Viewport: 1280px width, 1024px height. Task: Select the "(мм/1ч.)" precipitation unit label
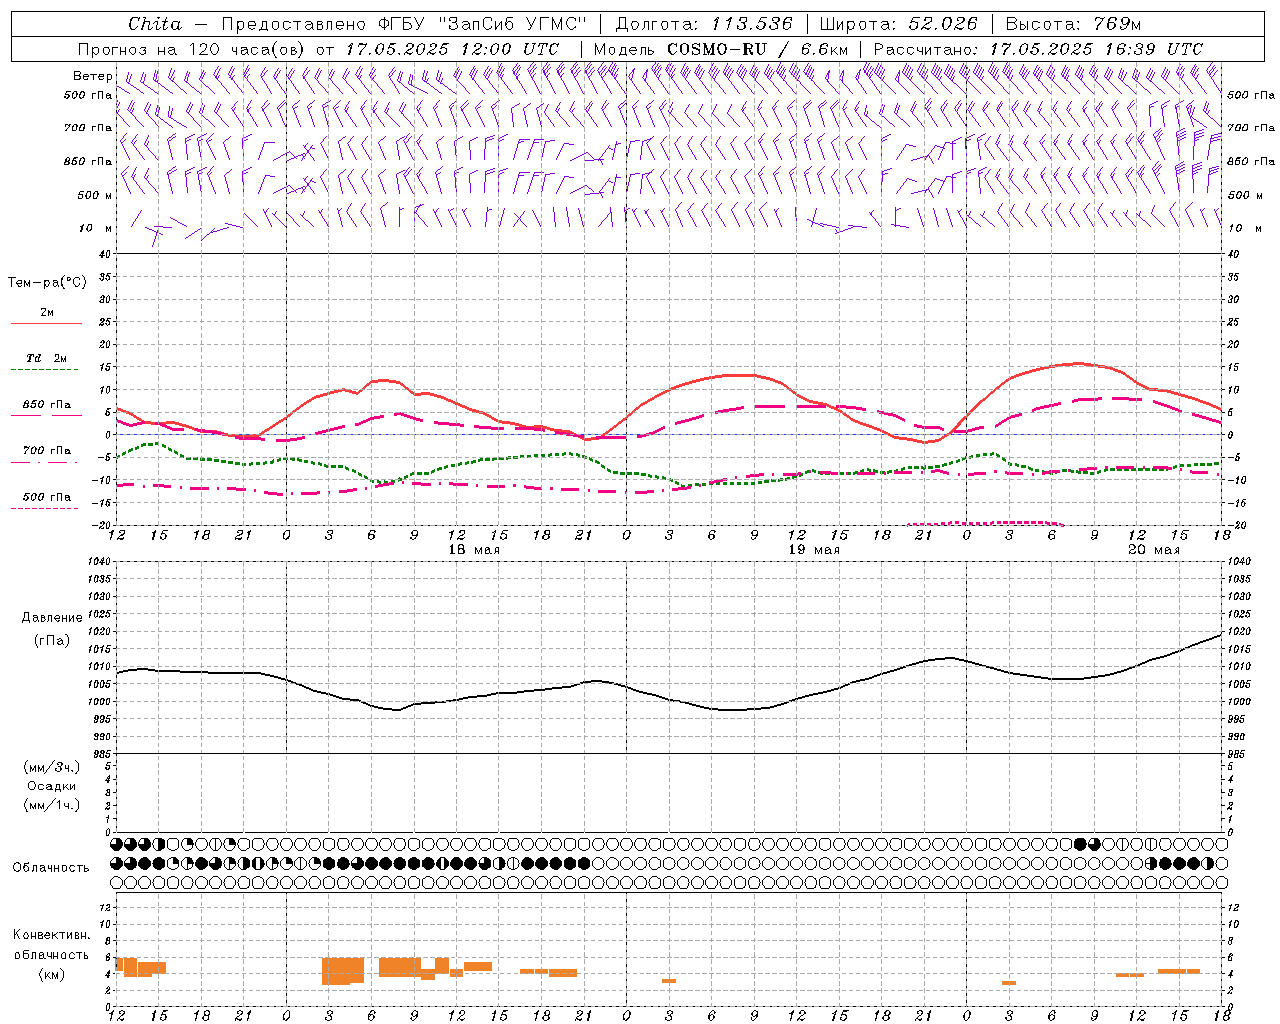[x=52, y=805]
